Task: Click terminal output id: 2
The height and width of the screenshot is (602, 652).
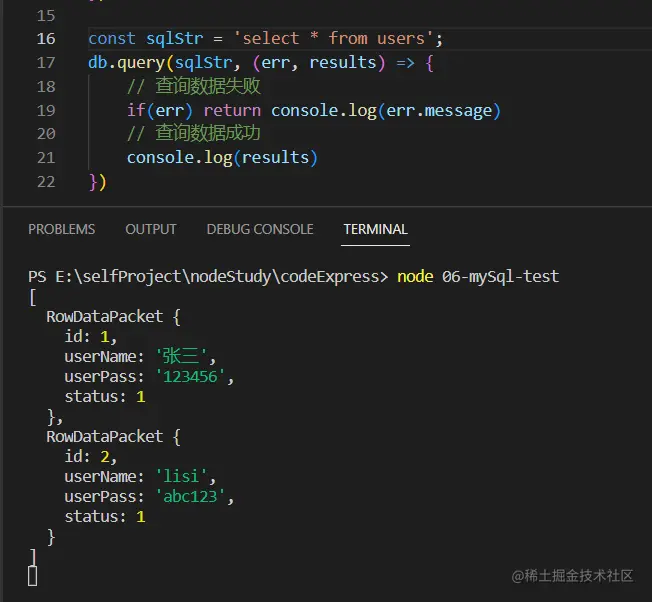Action: 91,457
